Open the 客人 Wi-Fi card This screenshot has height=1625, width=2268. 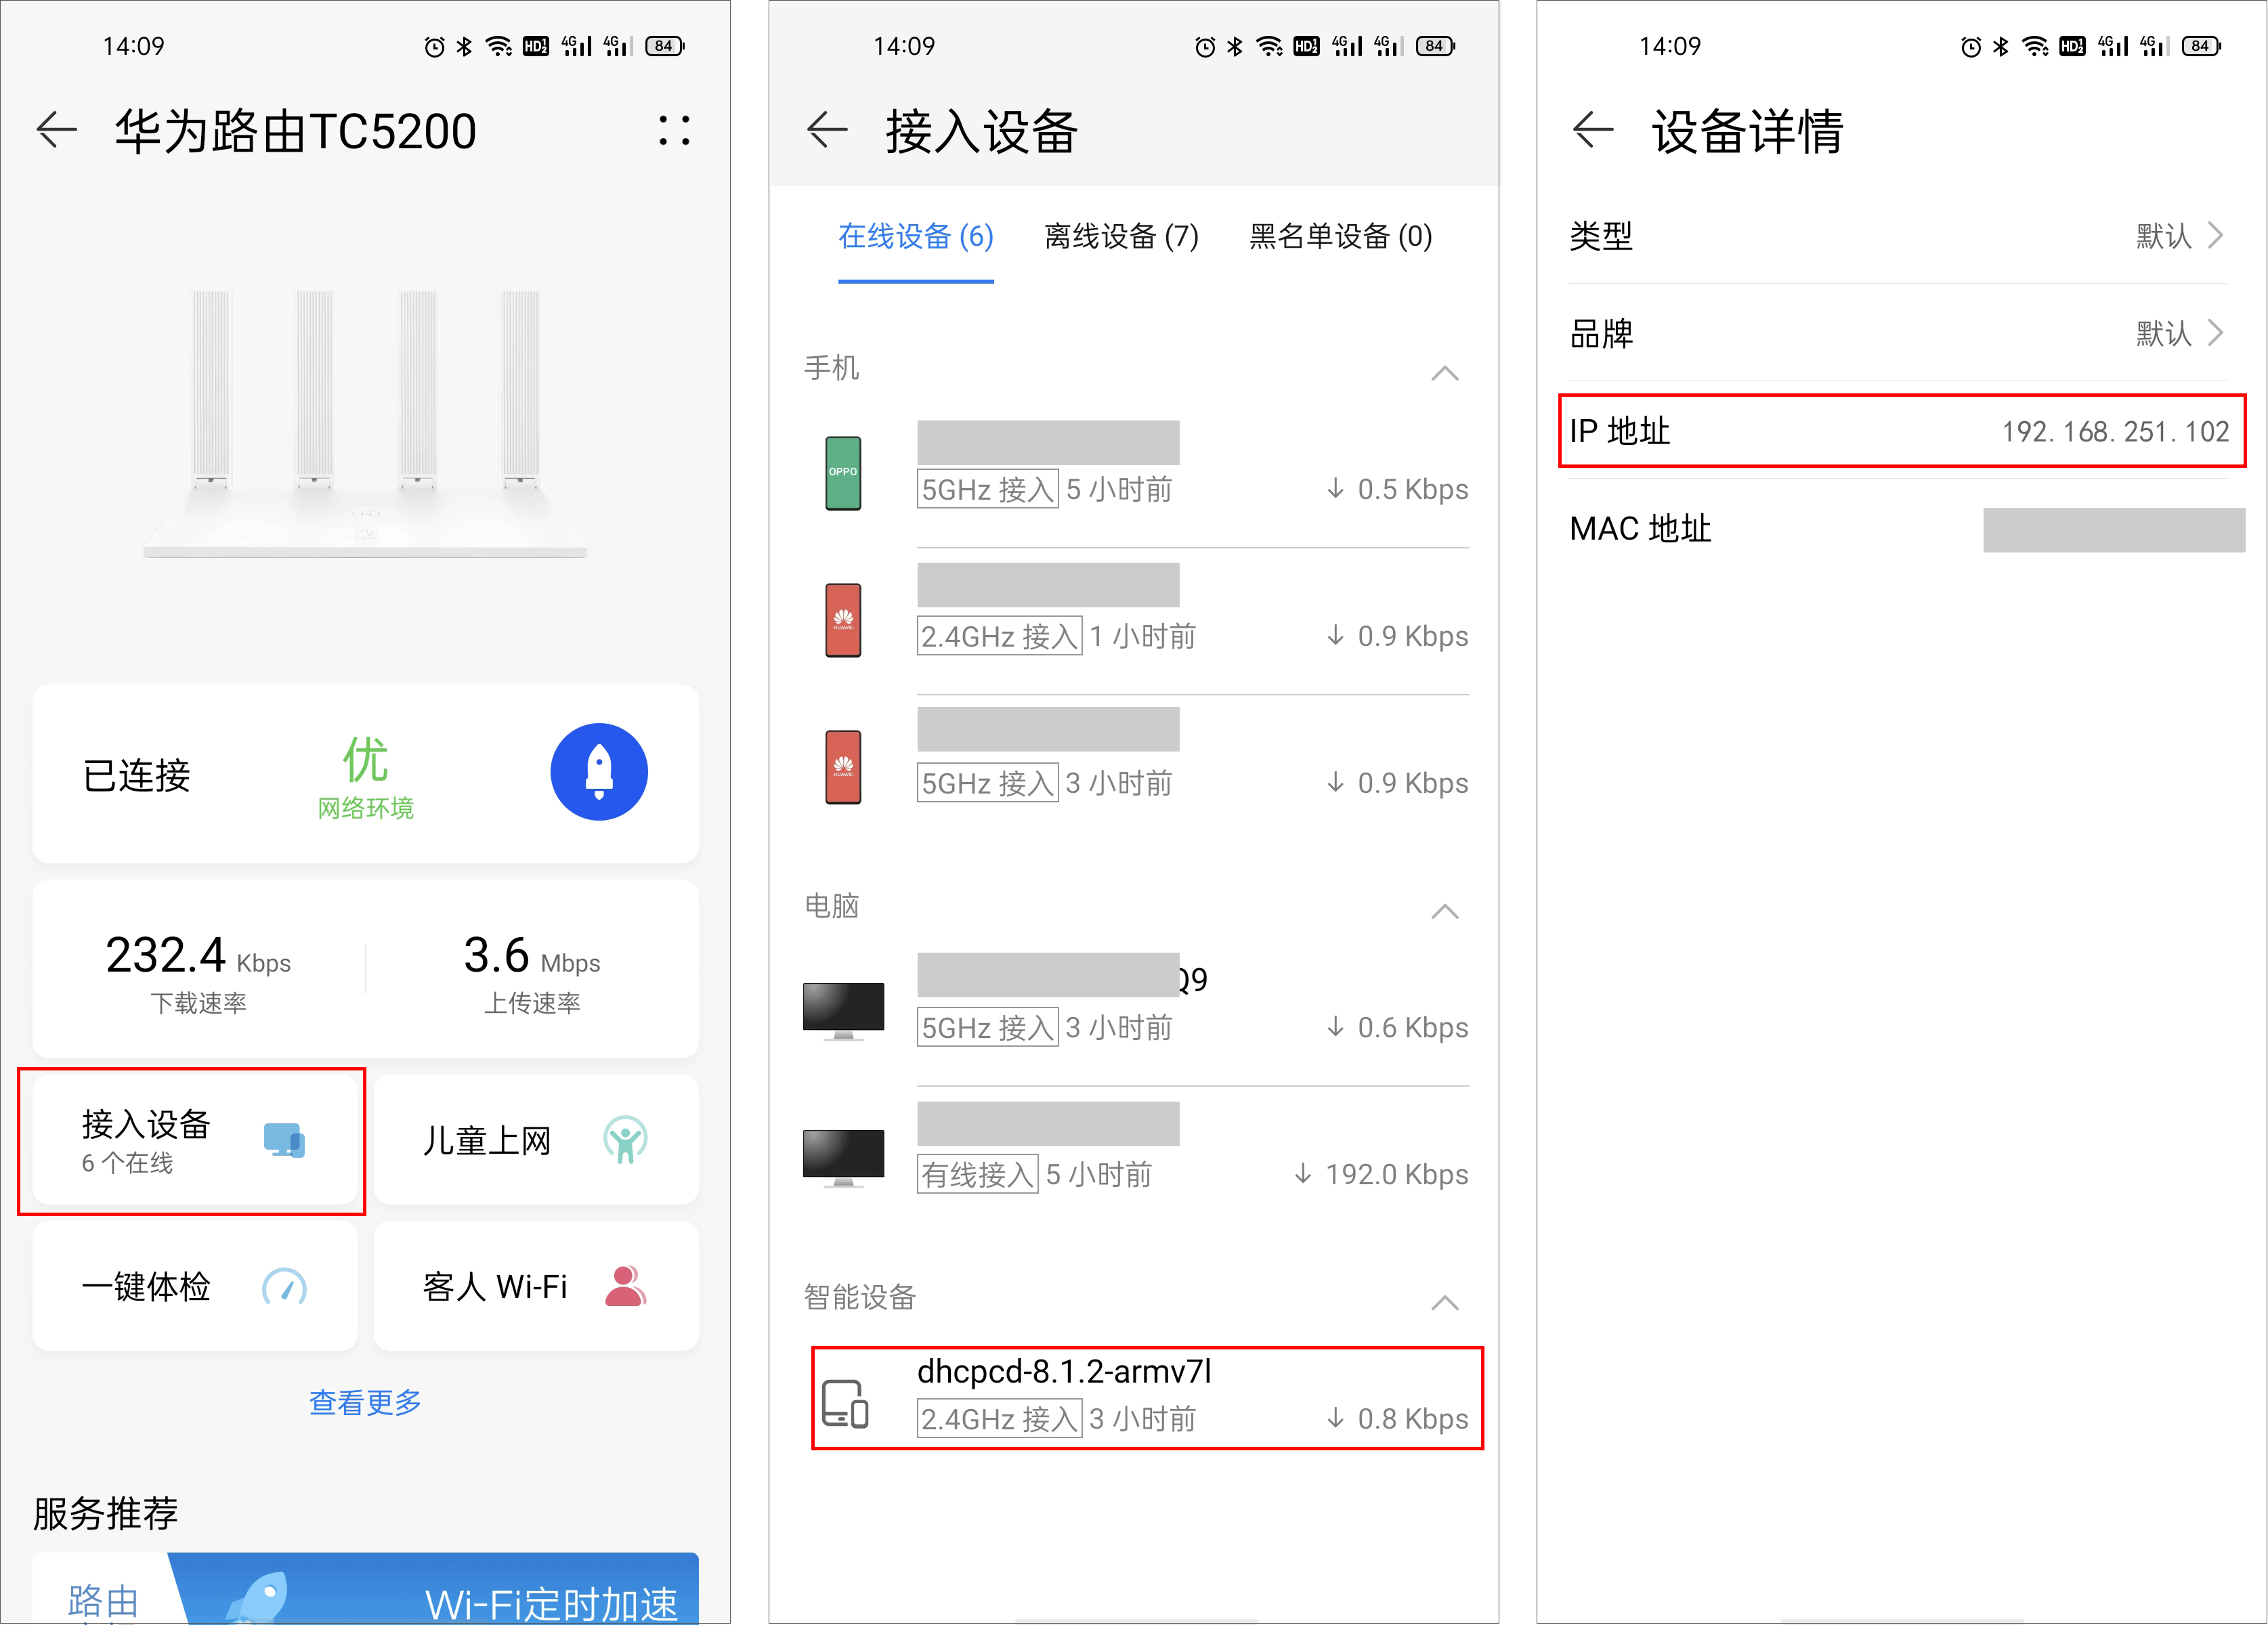click(x=535, y=1286)
